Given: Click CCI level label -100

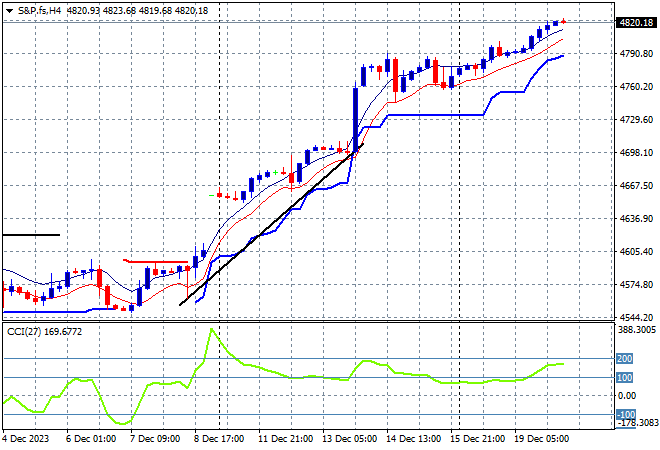Looking at the screenshot, I should [626, 415].
